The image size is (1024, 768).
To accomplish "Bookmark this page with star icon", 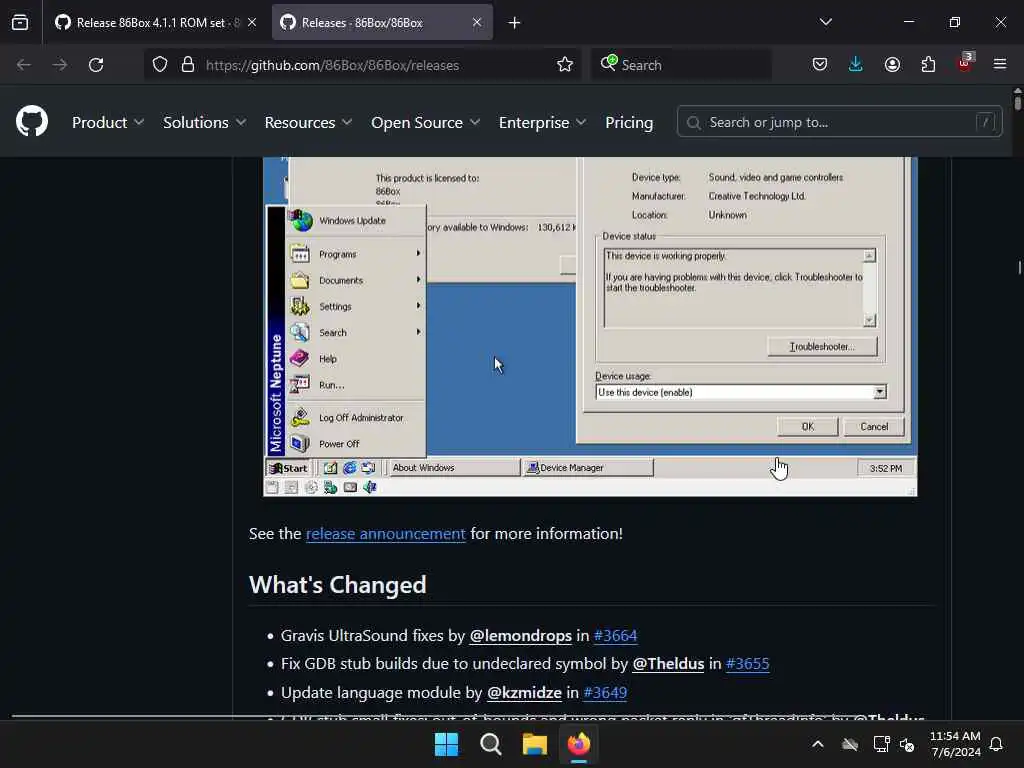I will (x=565, y=65).
